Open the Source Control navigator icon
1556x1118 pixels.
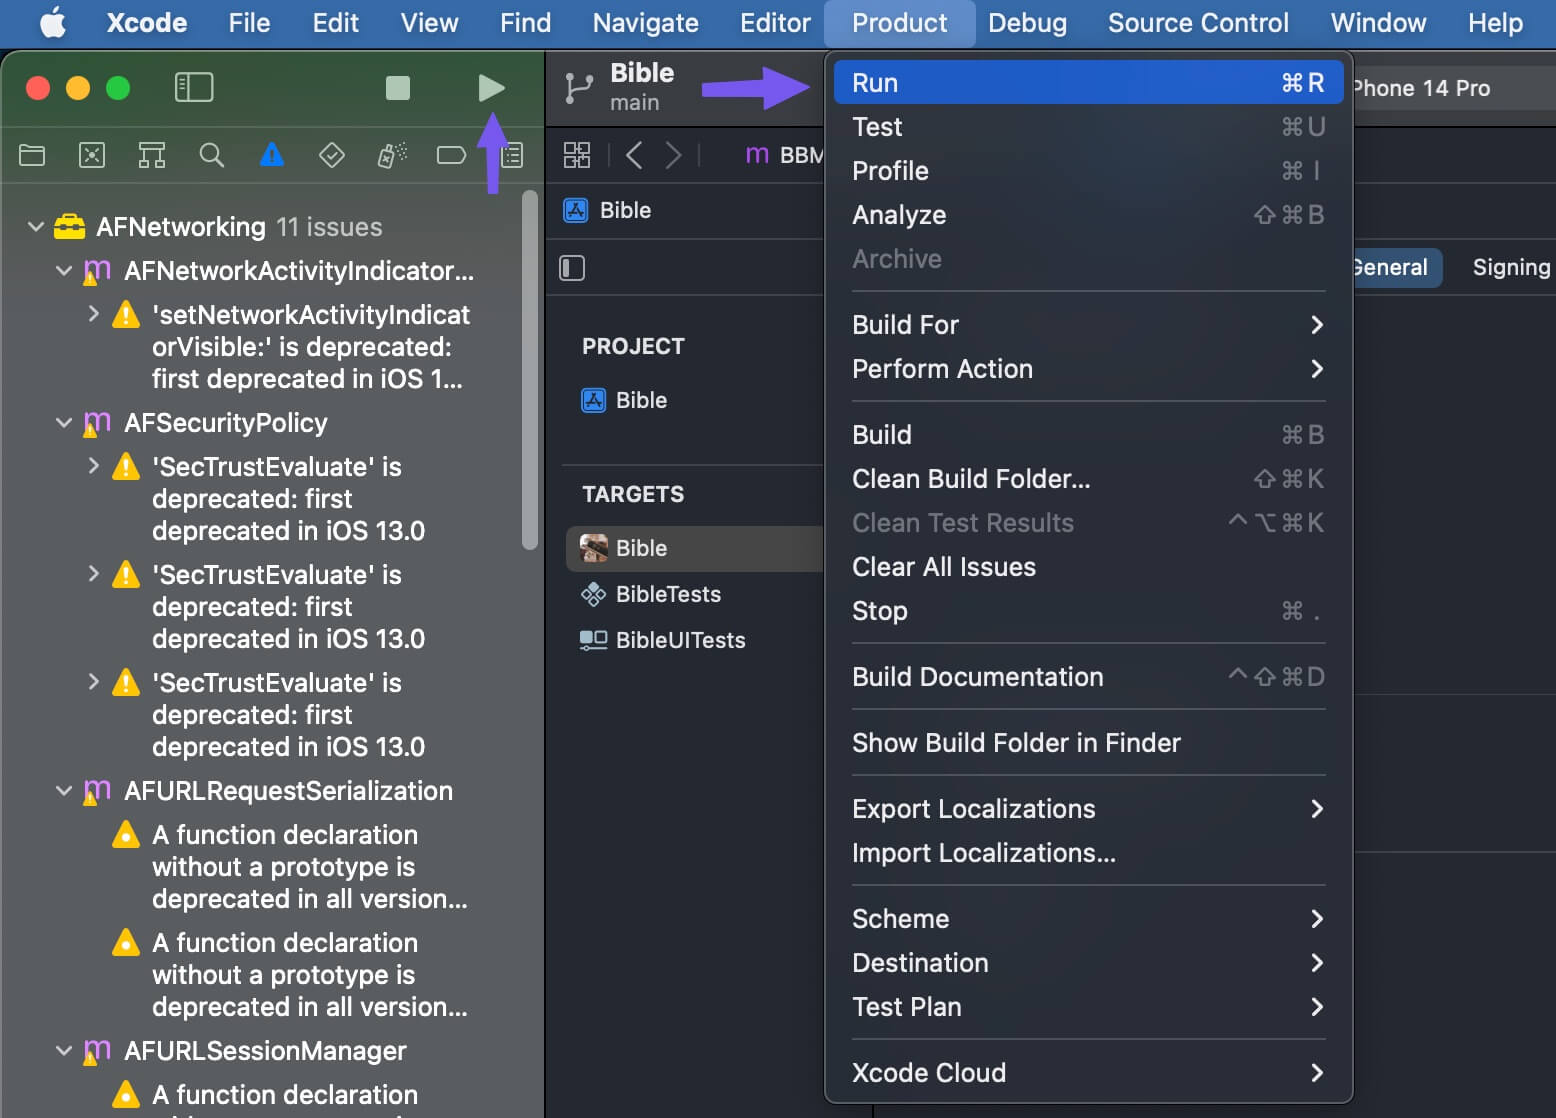coord(92,155)
